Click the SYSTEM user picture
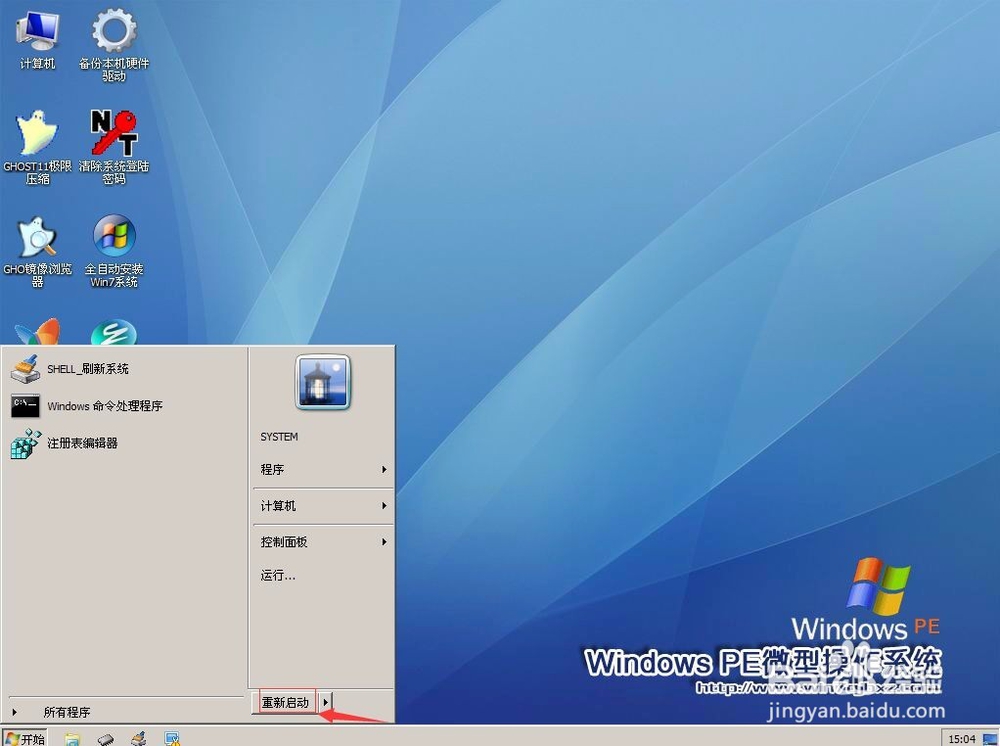The width and height of the screenshot is (1000, 746). [x=323, y=383]
